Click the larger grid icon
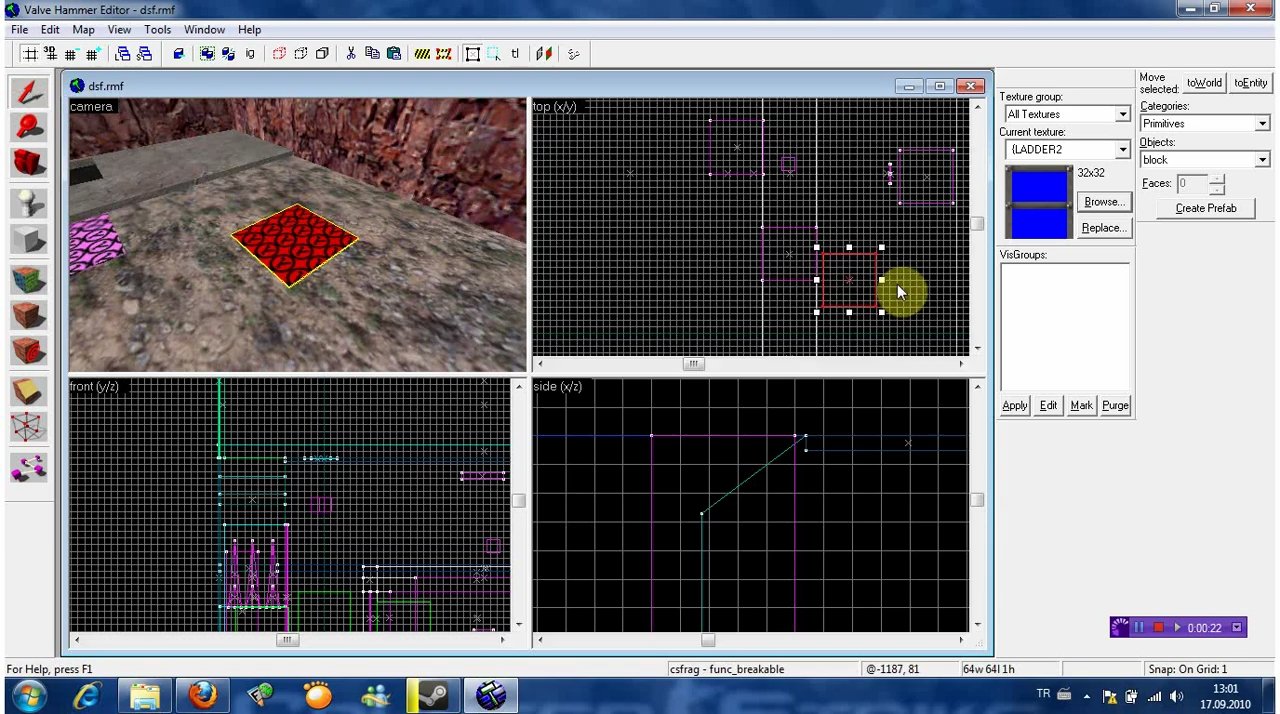This screenshot has width=1280, height=714. coord(92,54)
